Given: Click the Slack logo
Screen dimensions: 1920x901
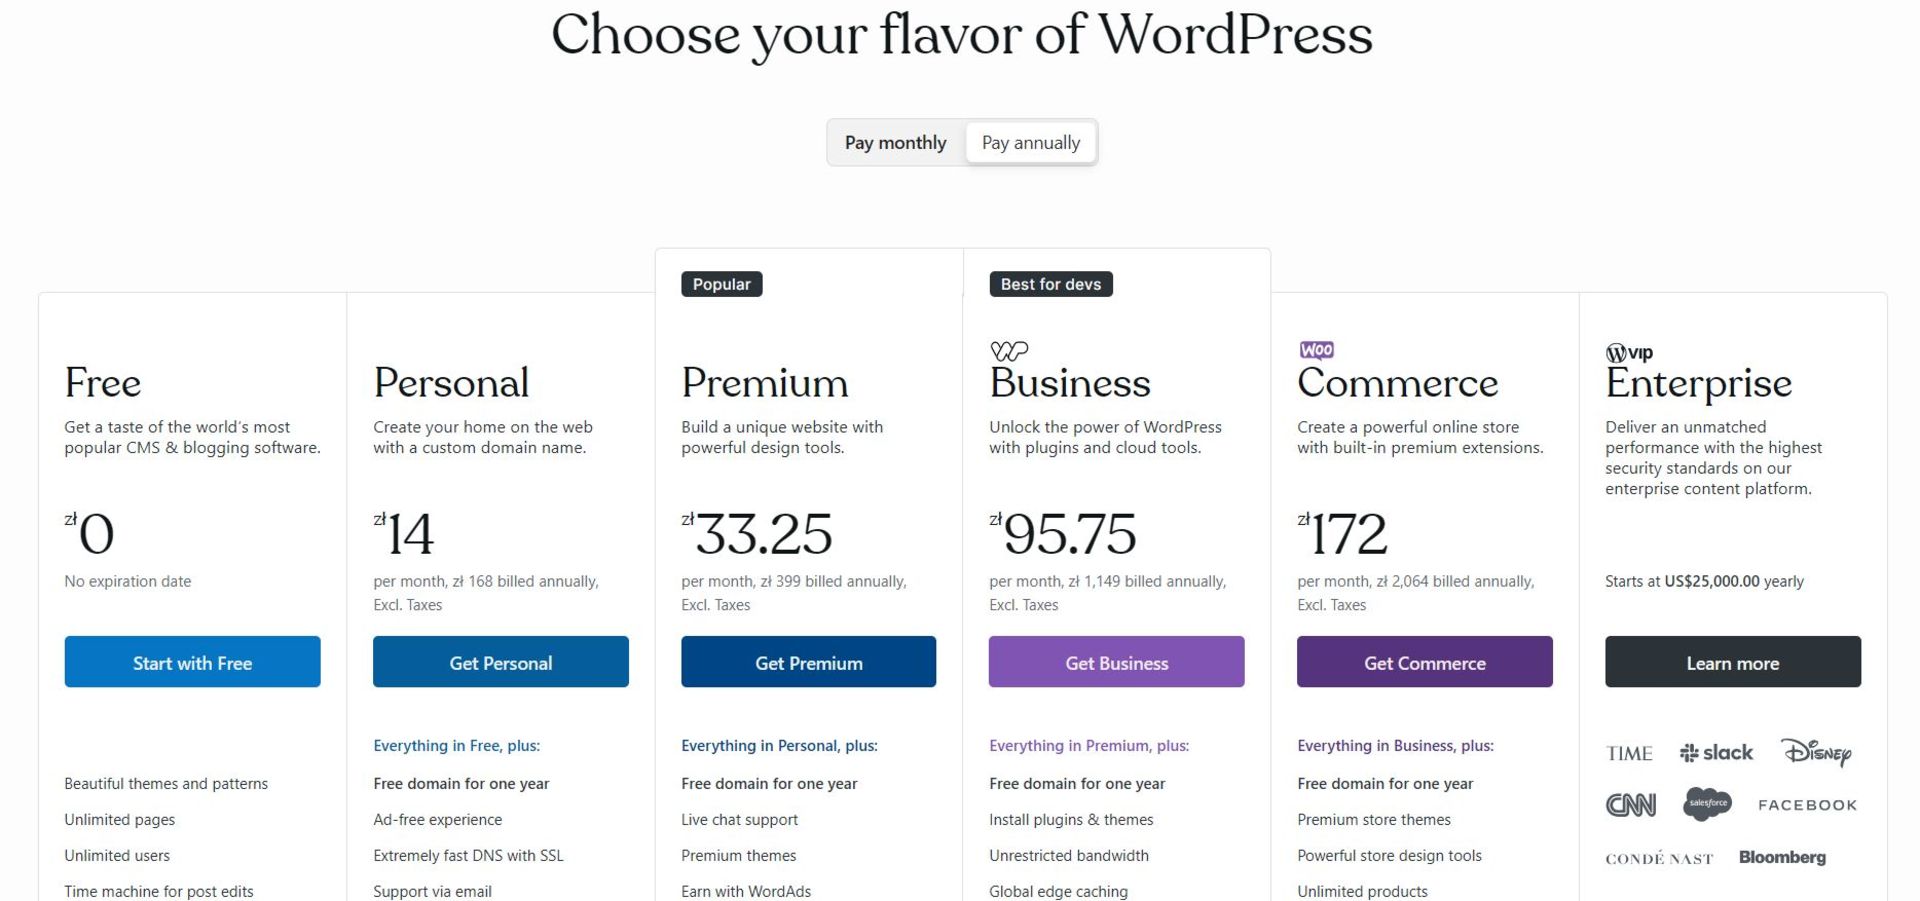Looking at the screenshot, I should (1716, 753).
